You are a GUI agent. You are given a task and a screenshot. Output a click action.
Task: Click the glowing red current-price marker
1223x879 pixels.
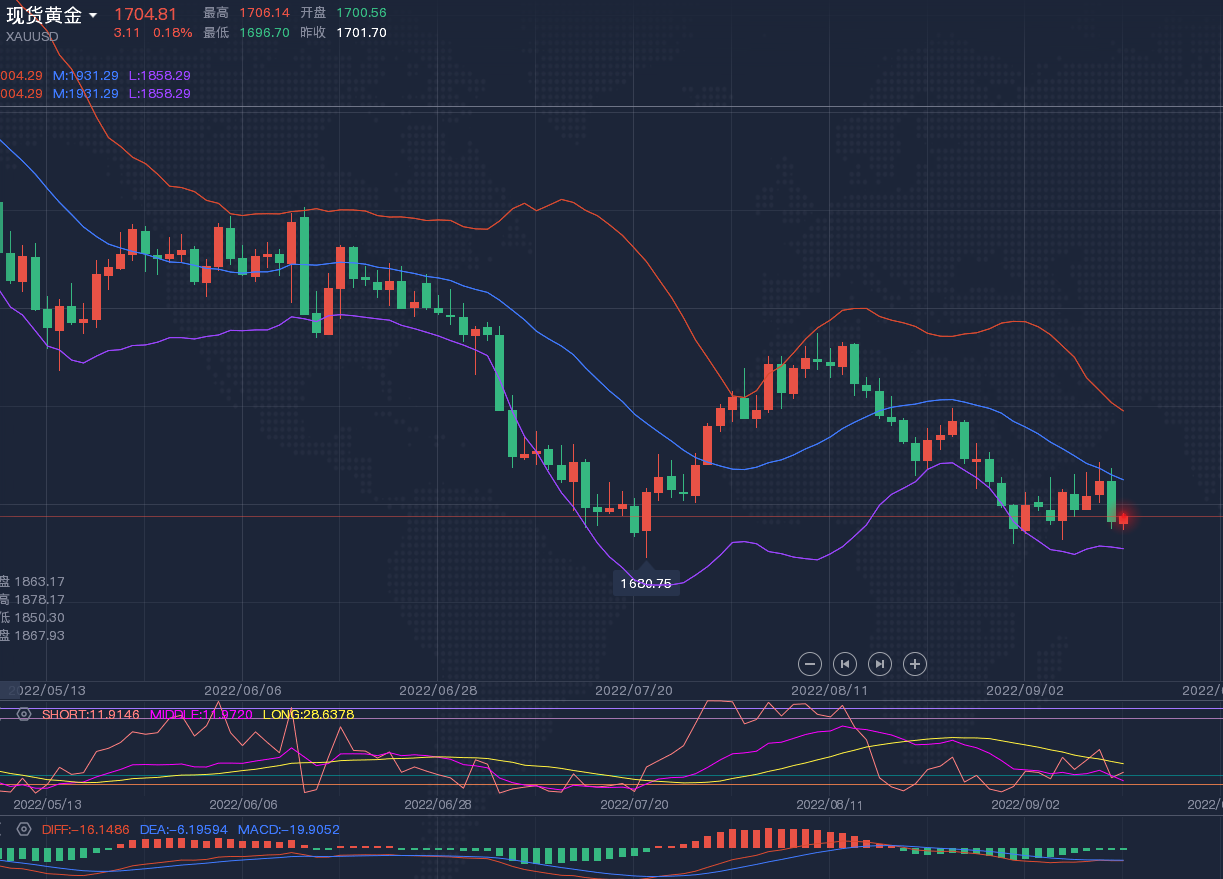(x=1123, y=518)
